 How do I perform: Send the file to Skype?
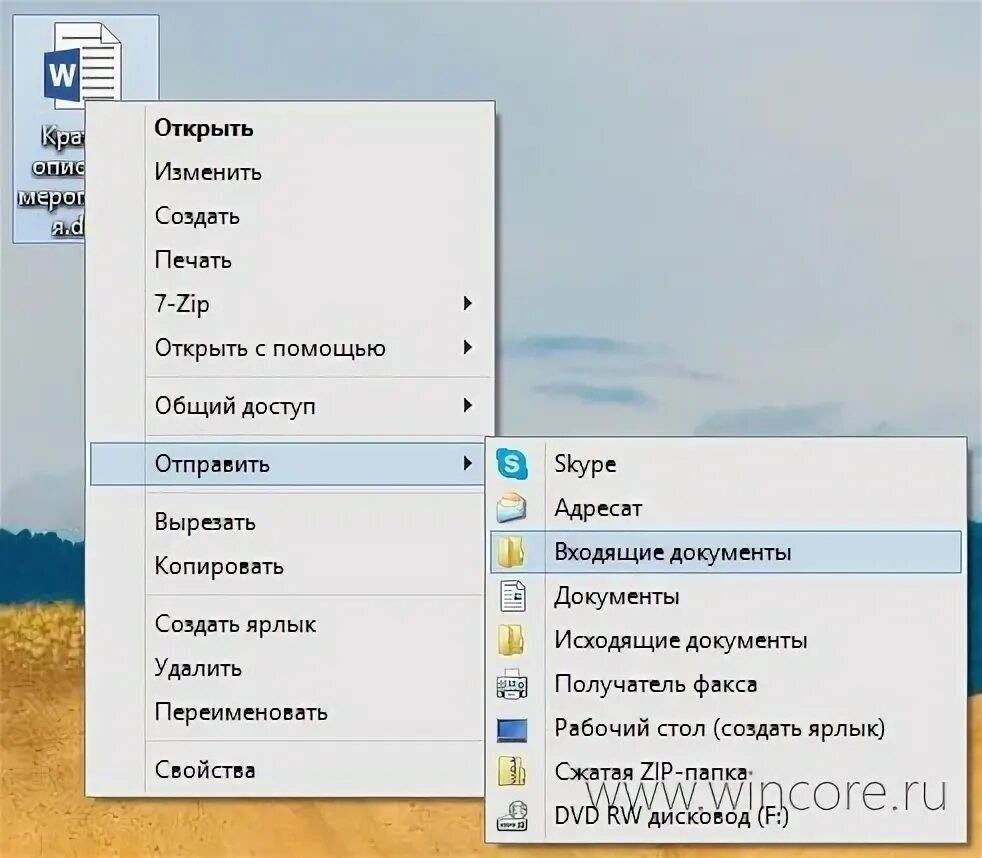(x=726, y=464)
